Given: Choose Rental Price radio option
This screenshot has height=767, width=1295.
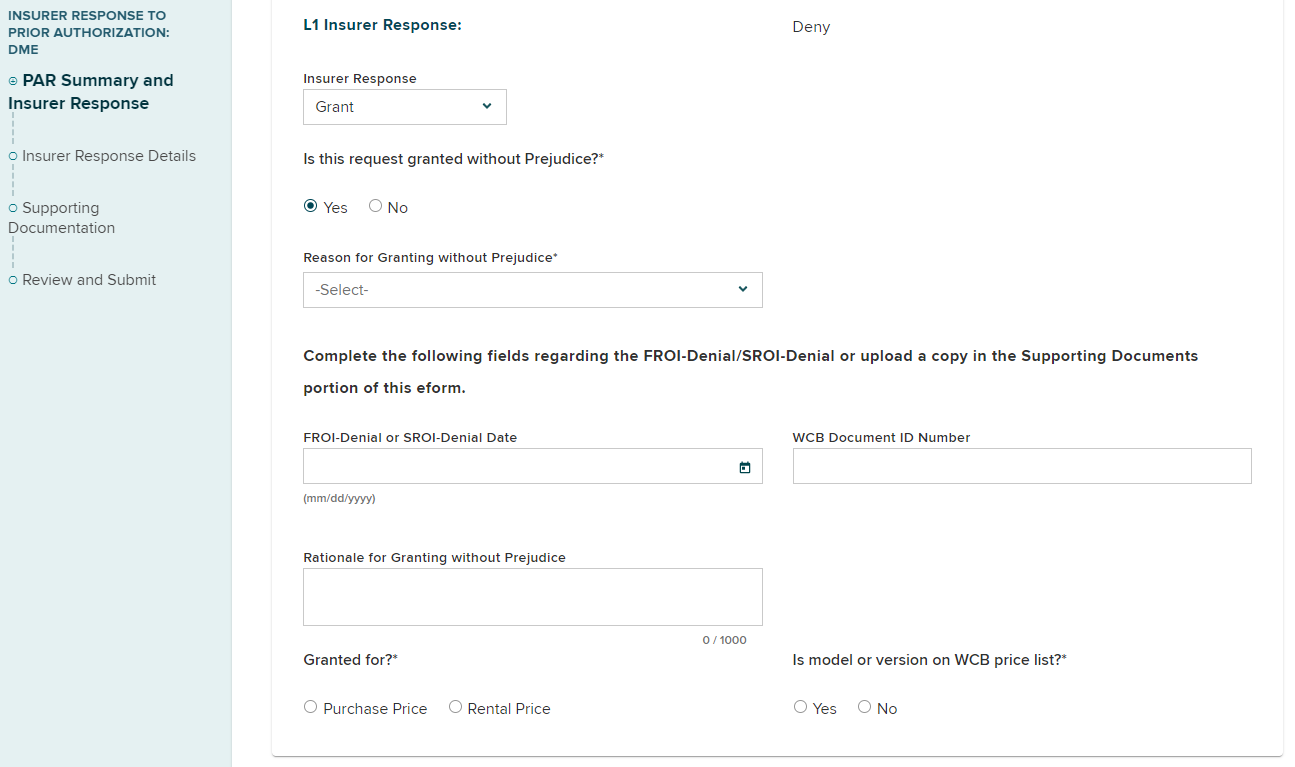Looking at the screenshot, I should click(455, 707).
